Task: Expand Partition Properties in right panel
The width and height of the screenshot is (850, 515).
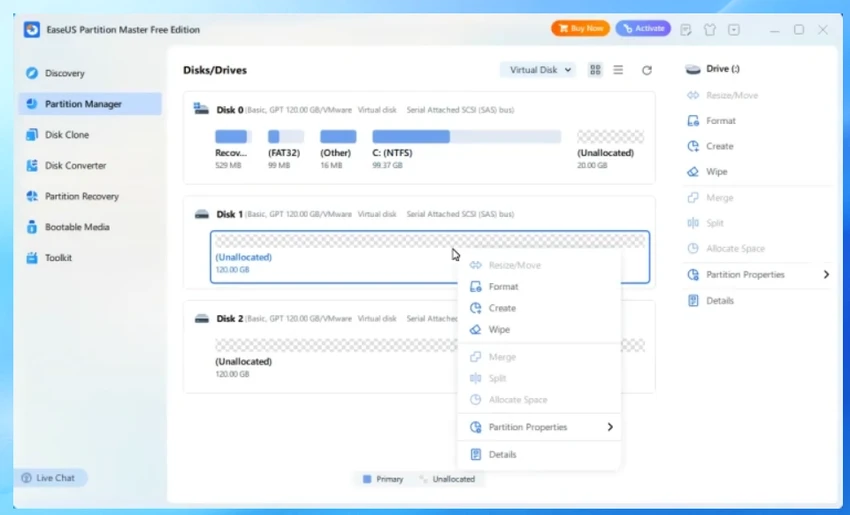Action: [758, 275]
